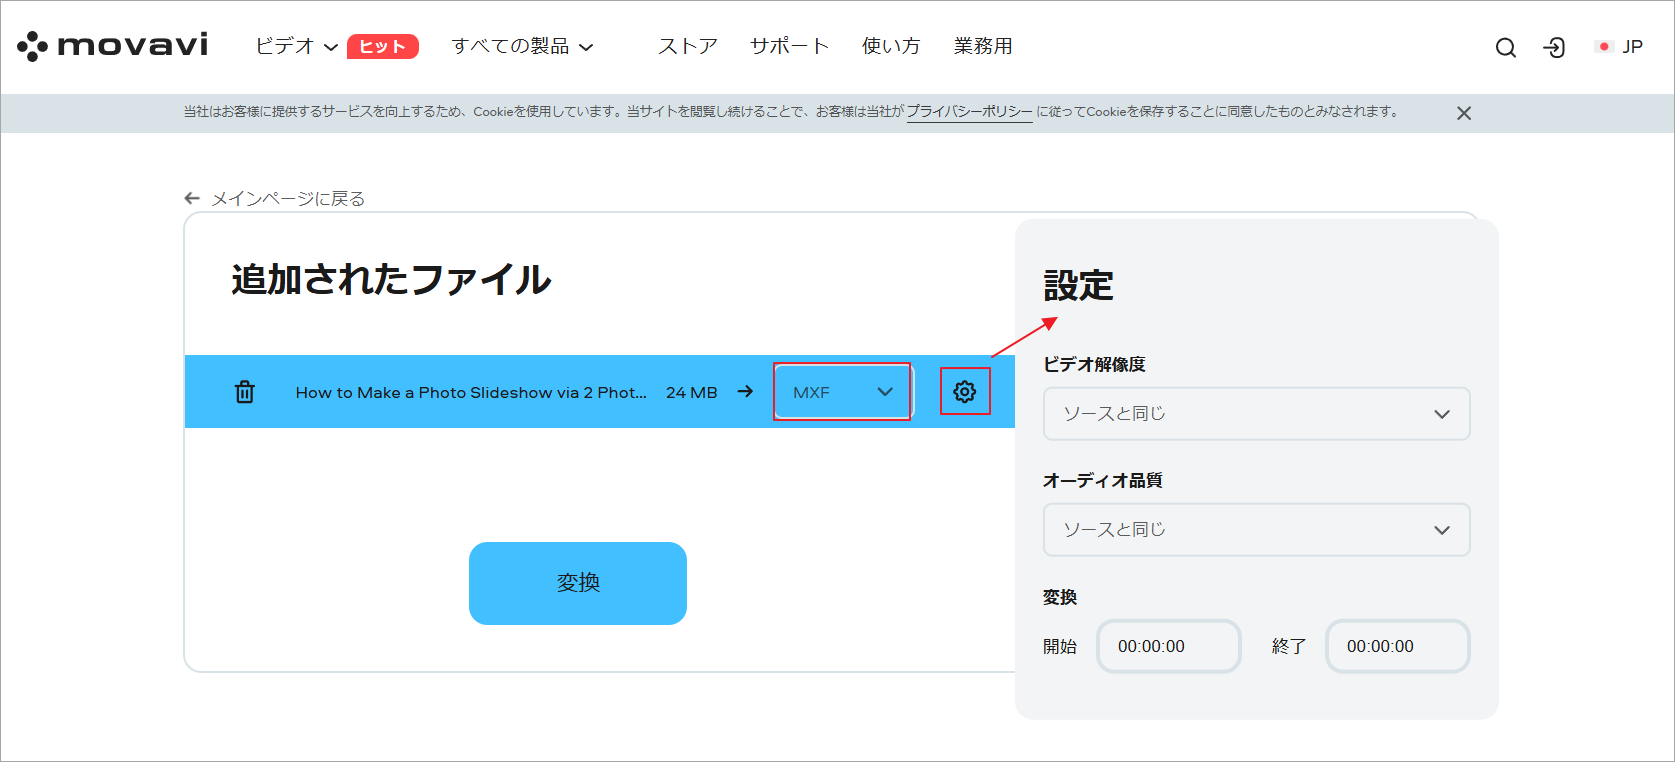
Task: Expand the すべての製品 menu
Action: tap(522, 46)
